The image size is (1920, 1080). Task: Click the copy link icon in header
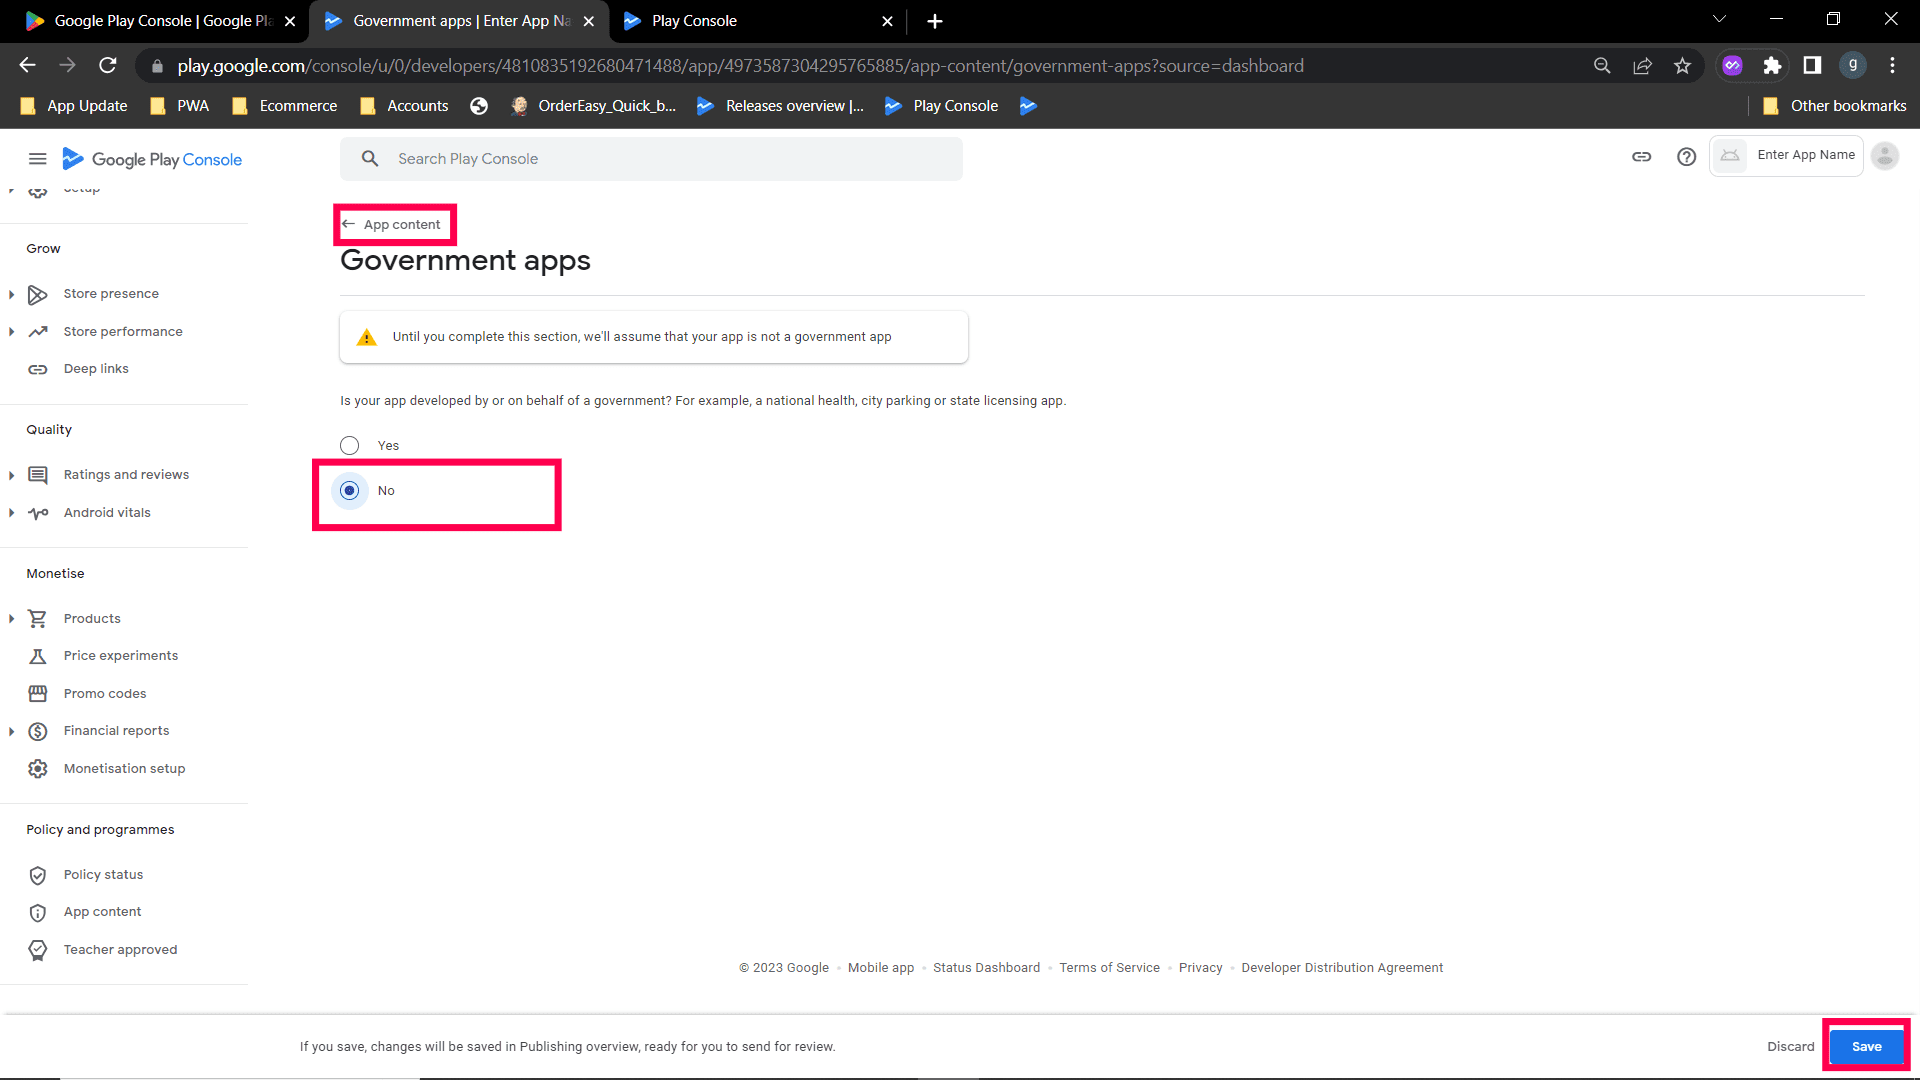1641,157
